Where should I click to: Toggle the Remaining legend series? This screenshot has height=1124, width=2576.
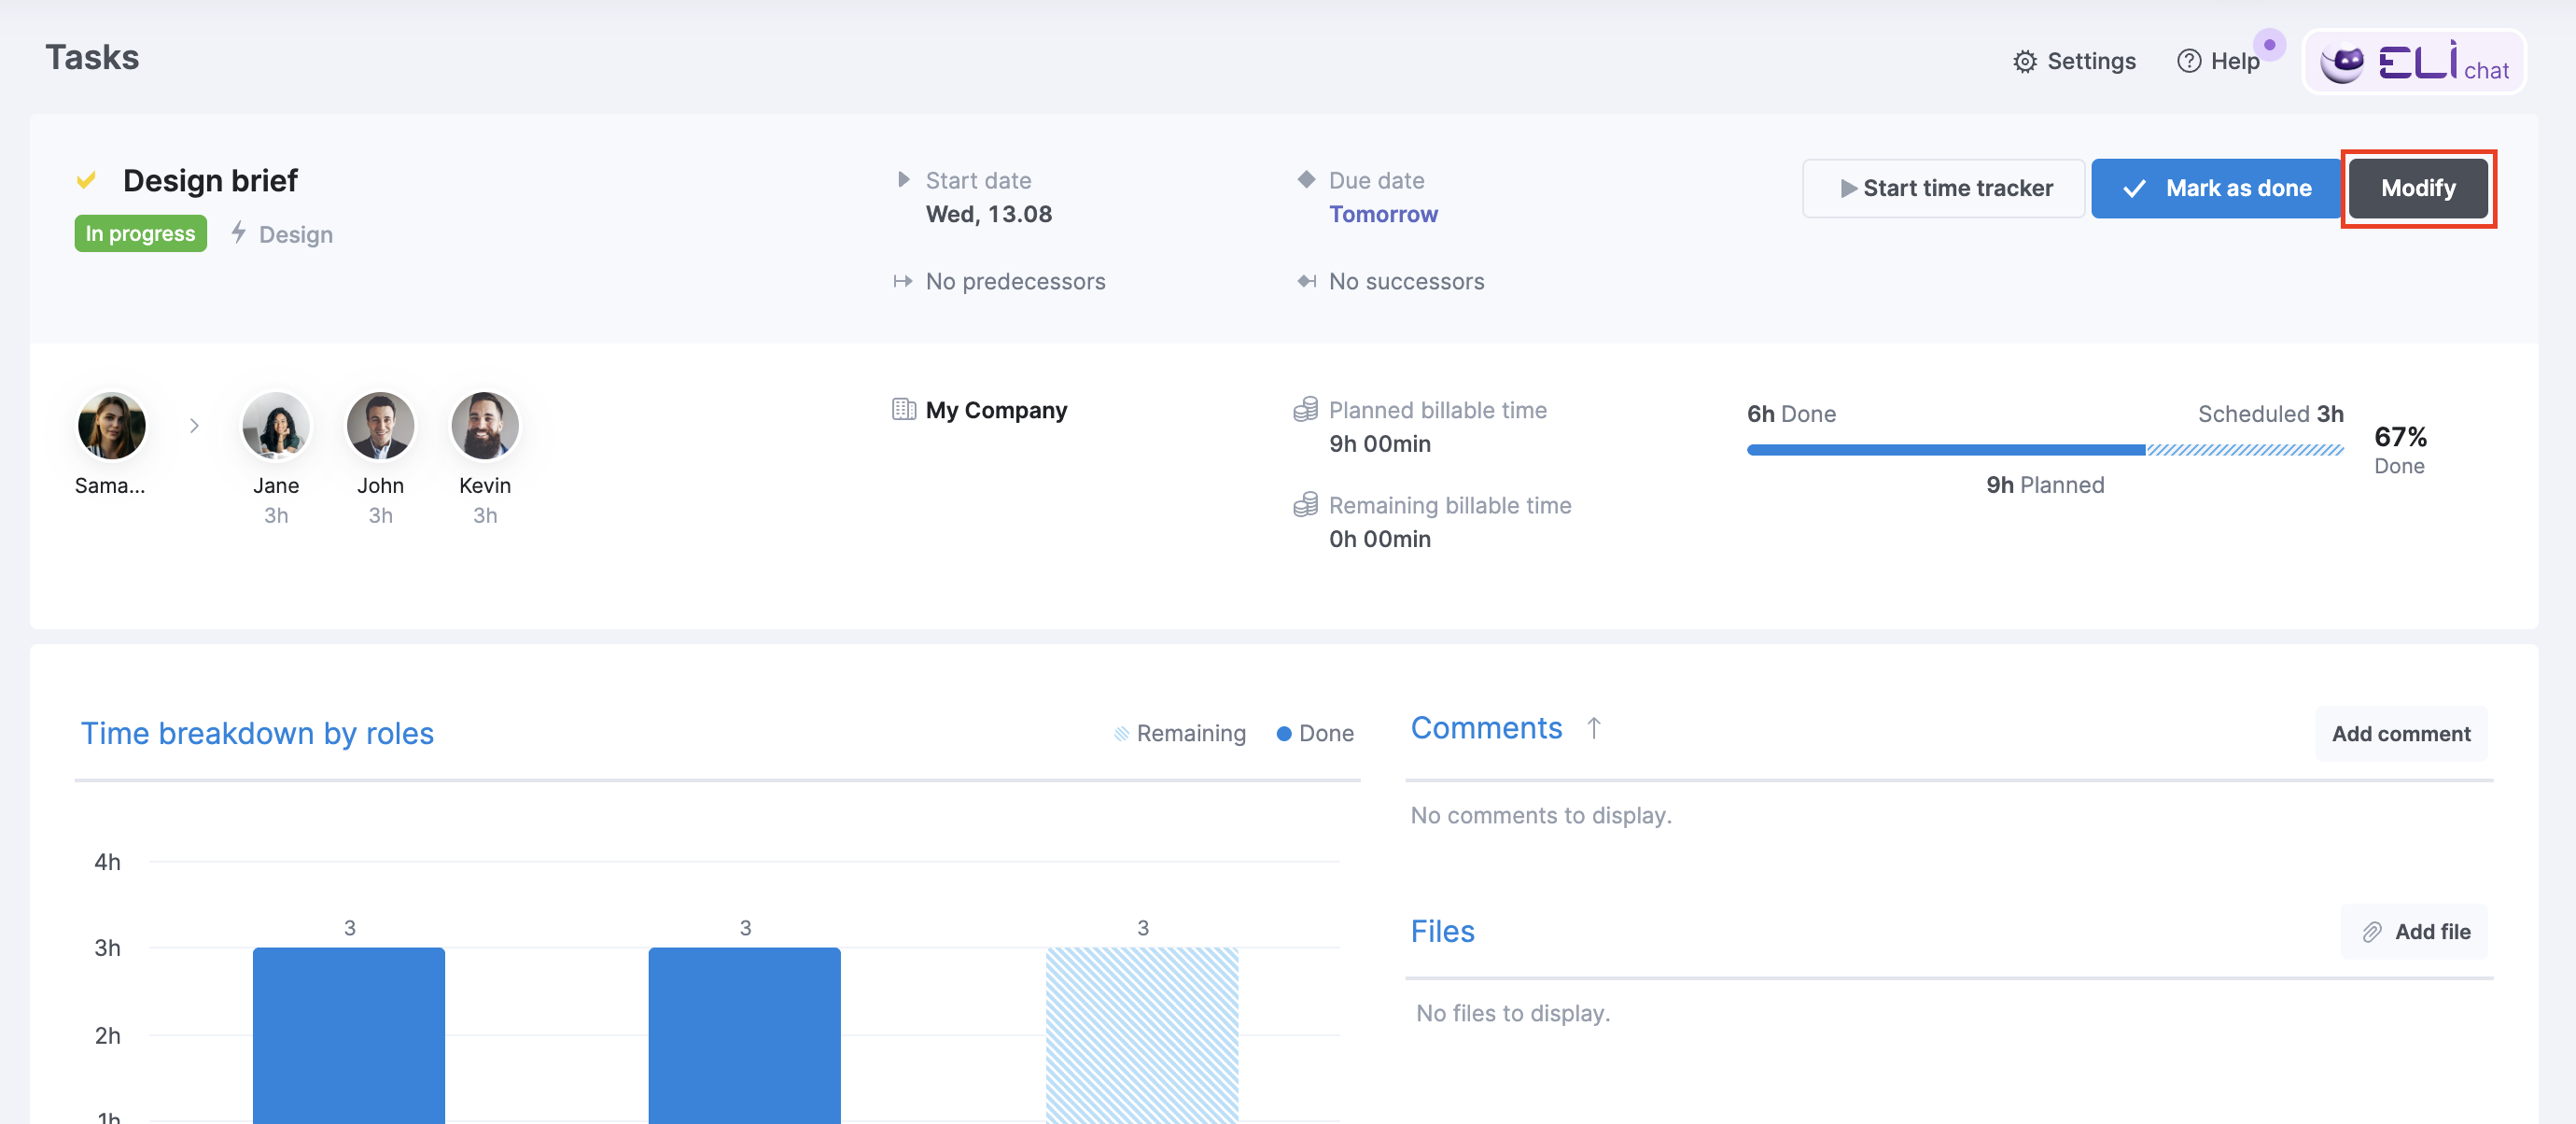tap(1180, 734)
